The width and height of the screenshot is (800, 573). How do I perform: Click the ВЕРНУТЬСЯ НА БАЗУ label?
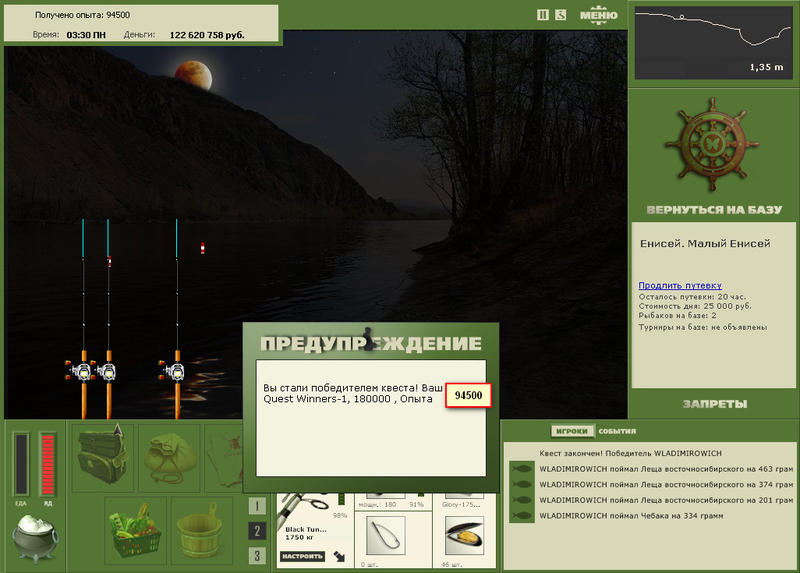[714, 210]
